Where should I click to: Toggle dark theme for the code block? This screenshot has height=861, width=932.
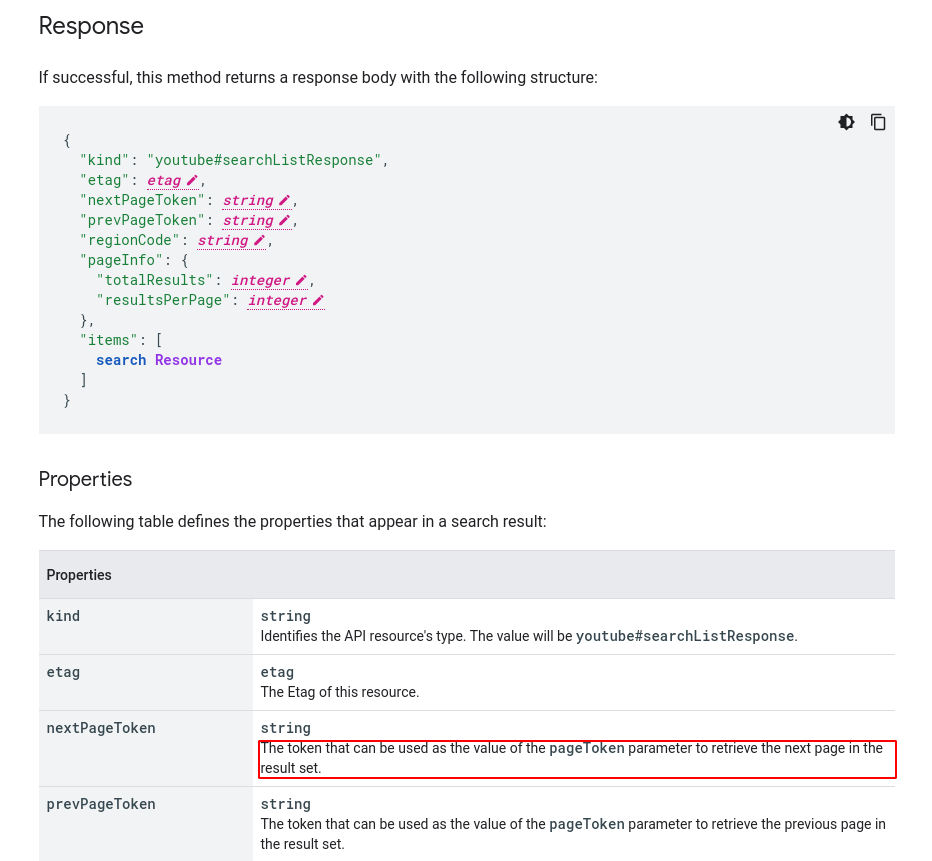coord(846,122)
